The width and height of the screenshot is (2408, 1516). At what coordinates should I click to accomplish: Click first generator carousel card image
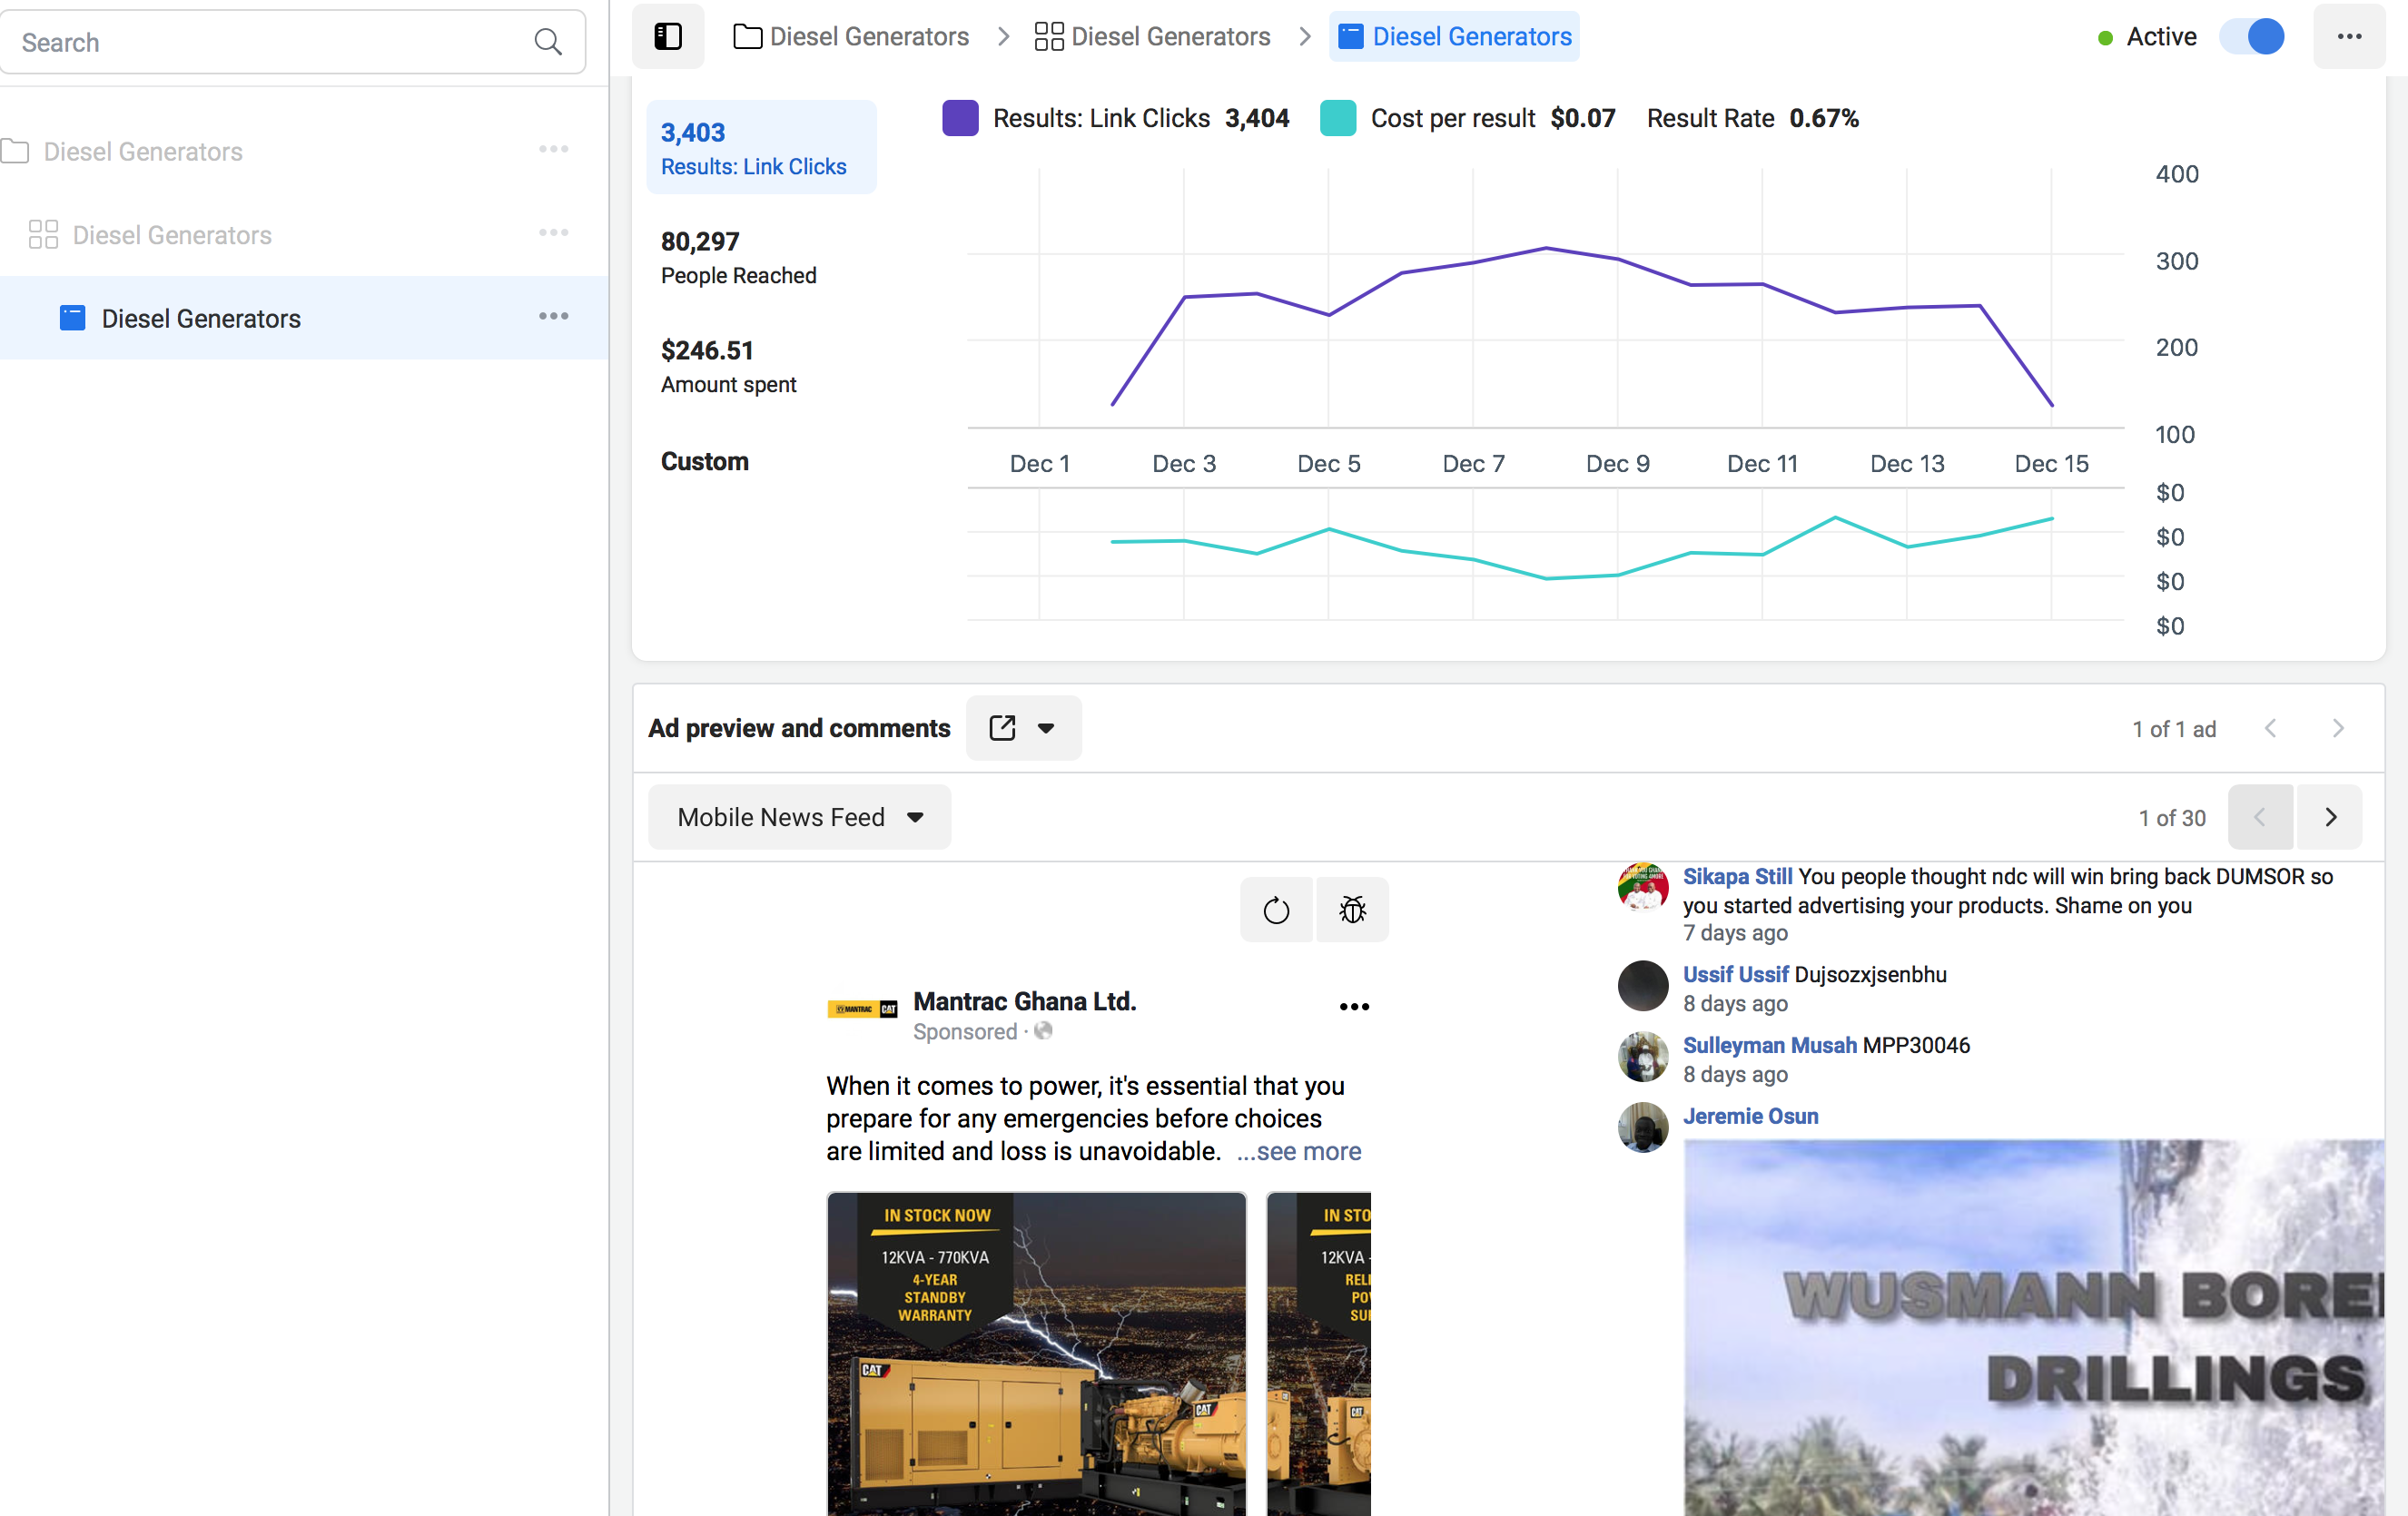[x=1036, y=1353]
